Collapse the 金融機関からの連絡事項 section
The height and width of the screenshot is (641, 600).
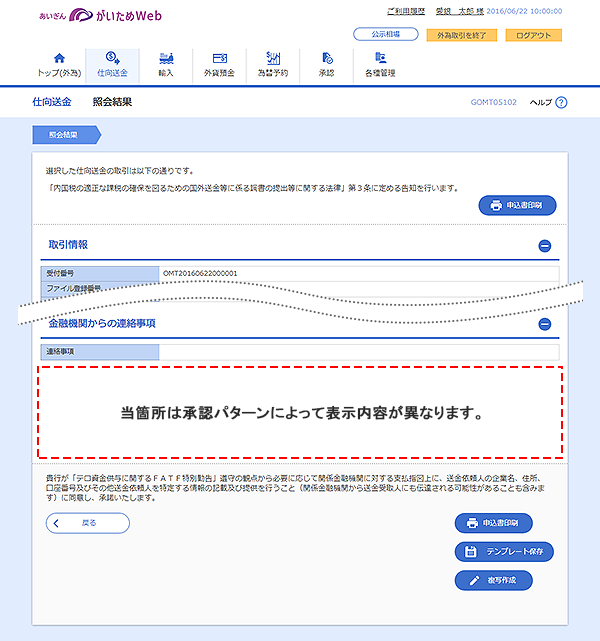point(545,324)
